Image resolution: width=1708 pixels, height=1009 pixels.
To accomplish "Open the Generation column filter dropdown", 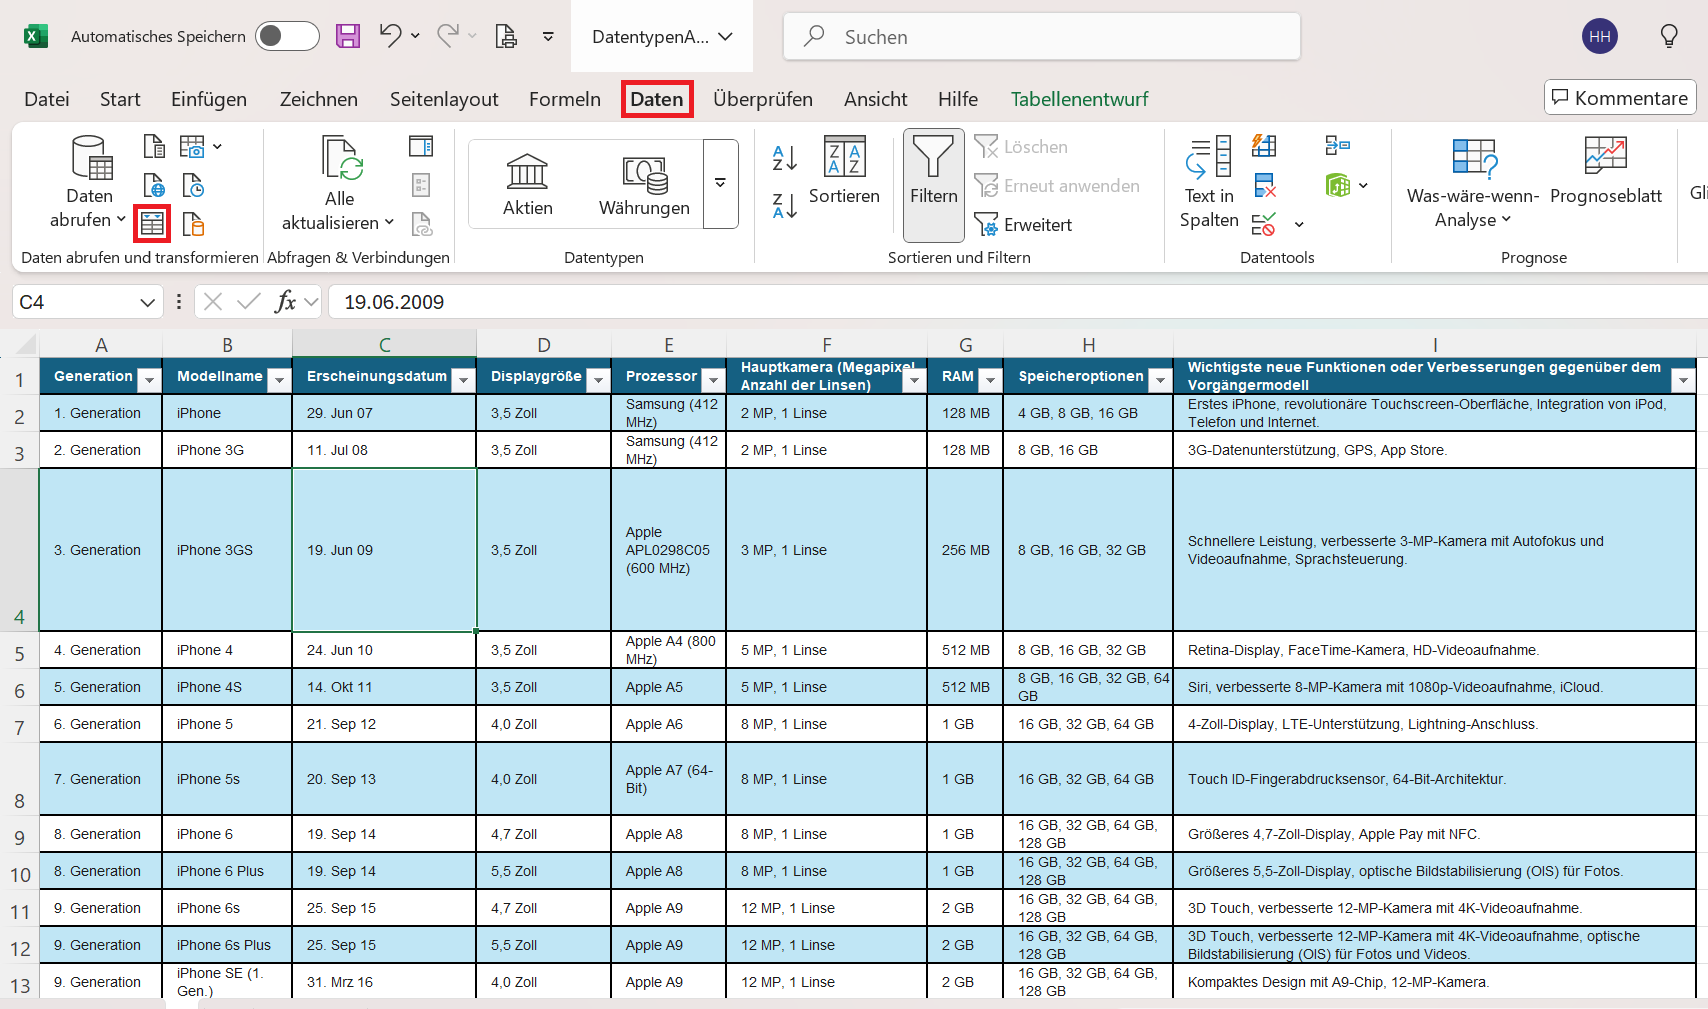I will pos(149,380).
